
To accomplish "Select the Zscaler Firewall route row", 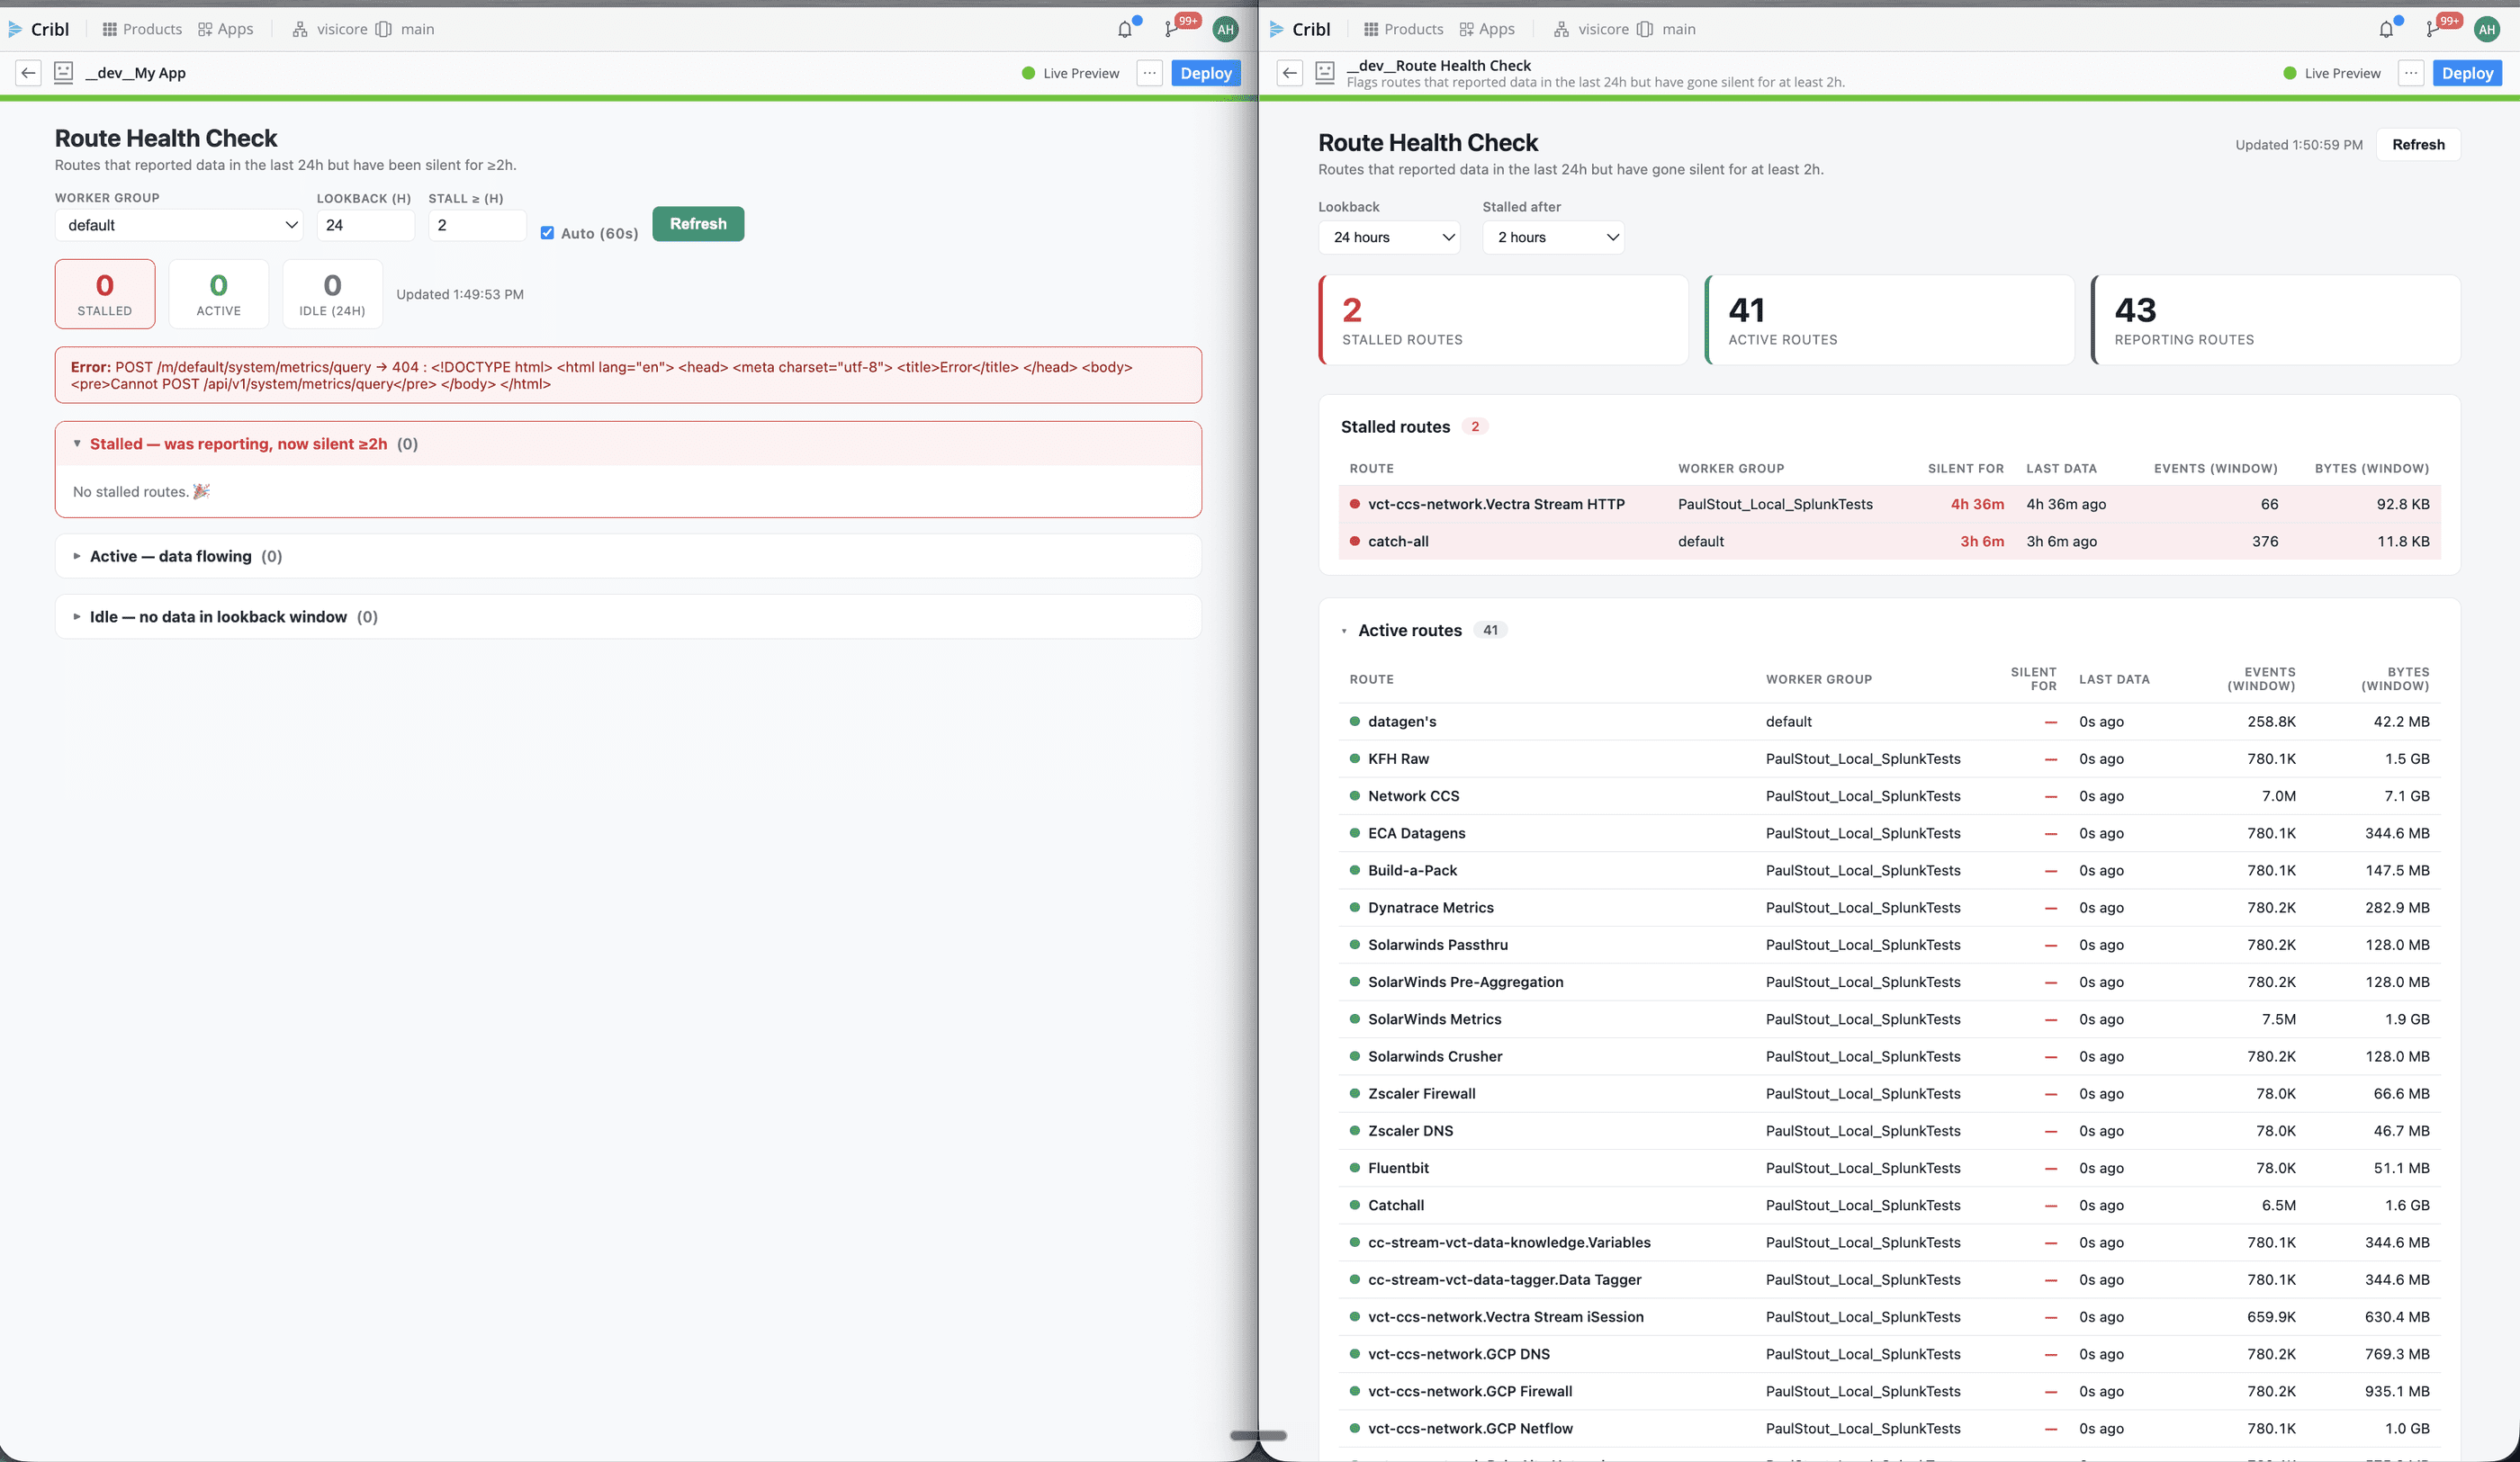I will click(x=1889, y=1093).
